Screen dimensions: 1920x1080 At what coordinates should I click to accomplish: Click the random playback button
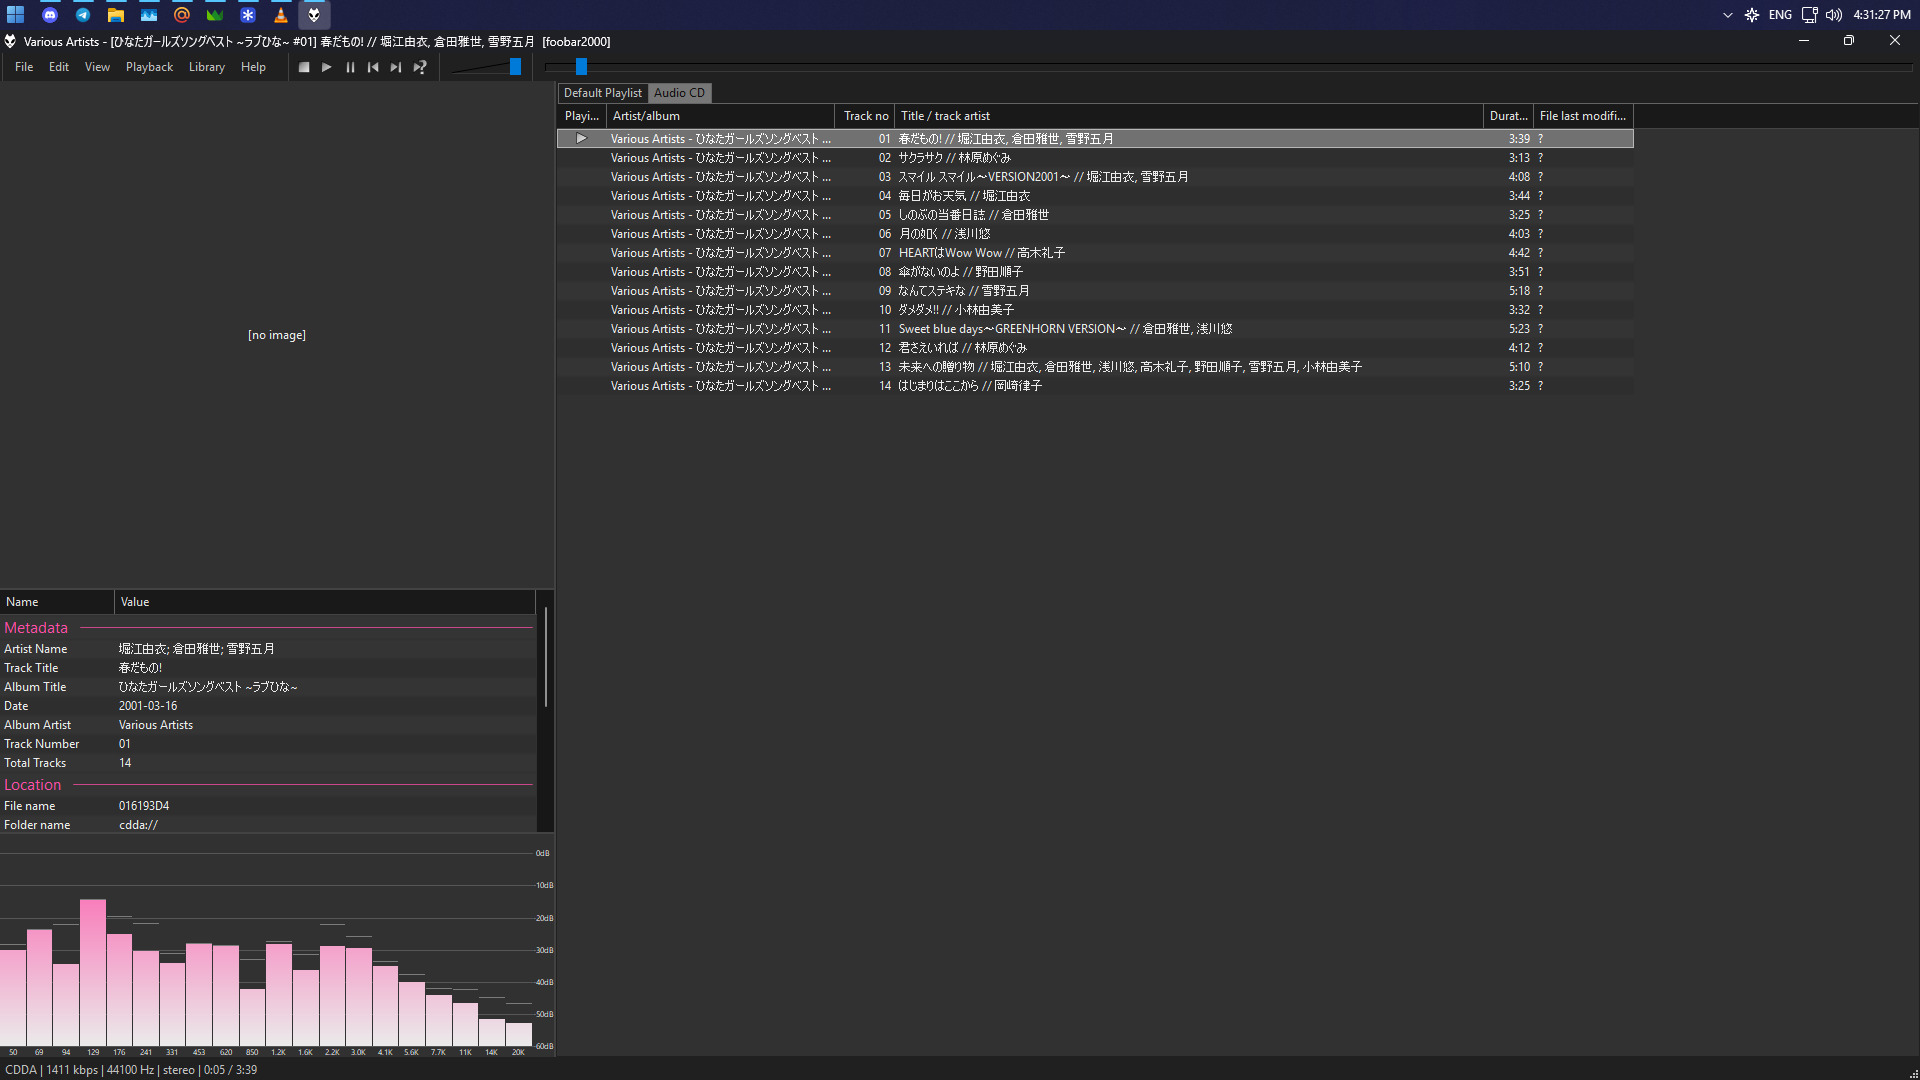click(420, 67)
